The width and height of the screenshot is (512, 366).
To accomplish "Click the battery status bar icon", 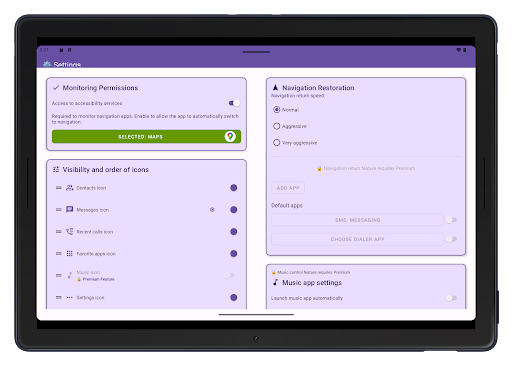I will (464, 50).
